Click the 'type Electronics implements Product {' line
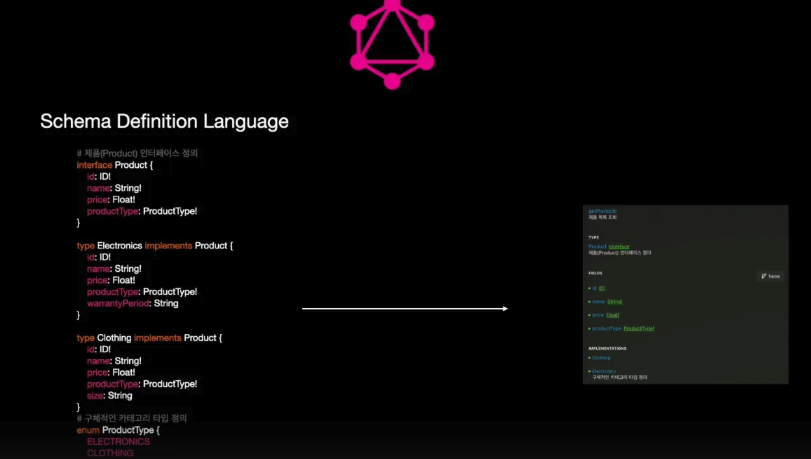 (155, 246)
